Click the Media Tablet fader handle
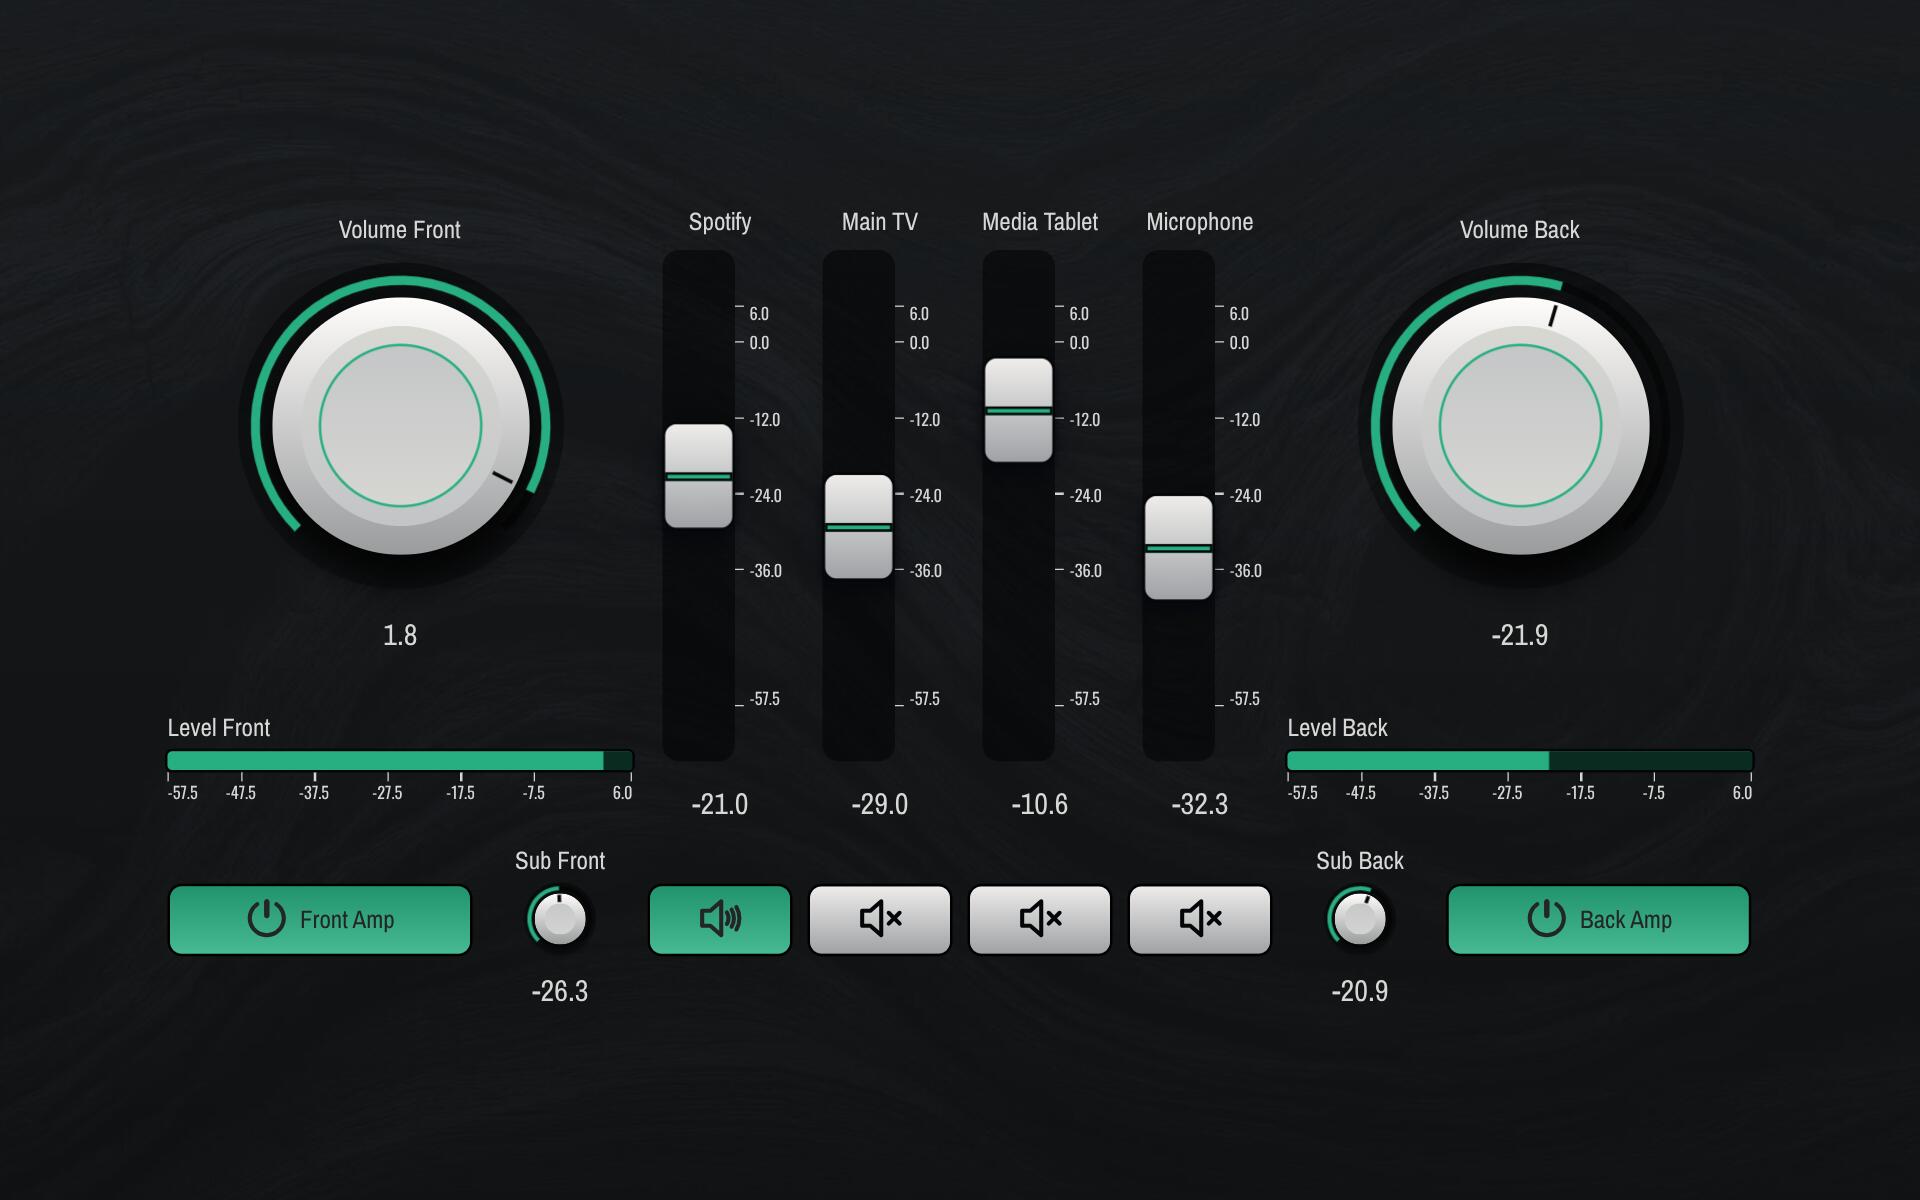The image size is (1920, 1200). coord(1019,410)
